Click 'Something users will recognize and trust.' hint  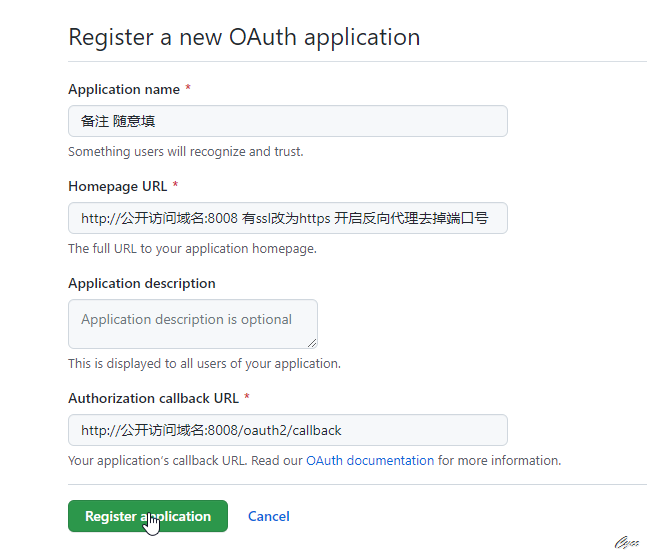[186, 151]
